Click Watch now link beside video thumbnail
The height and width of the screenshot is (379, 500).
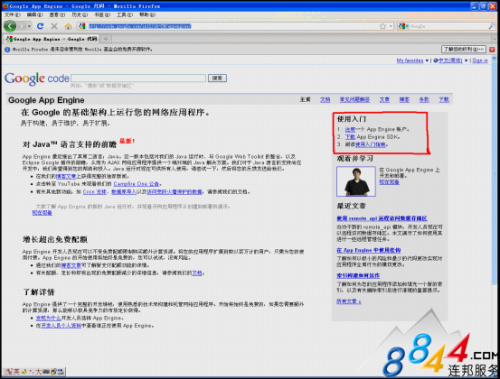[x=389, y=182]
